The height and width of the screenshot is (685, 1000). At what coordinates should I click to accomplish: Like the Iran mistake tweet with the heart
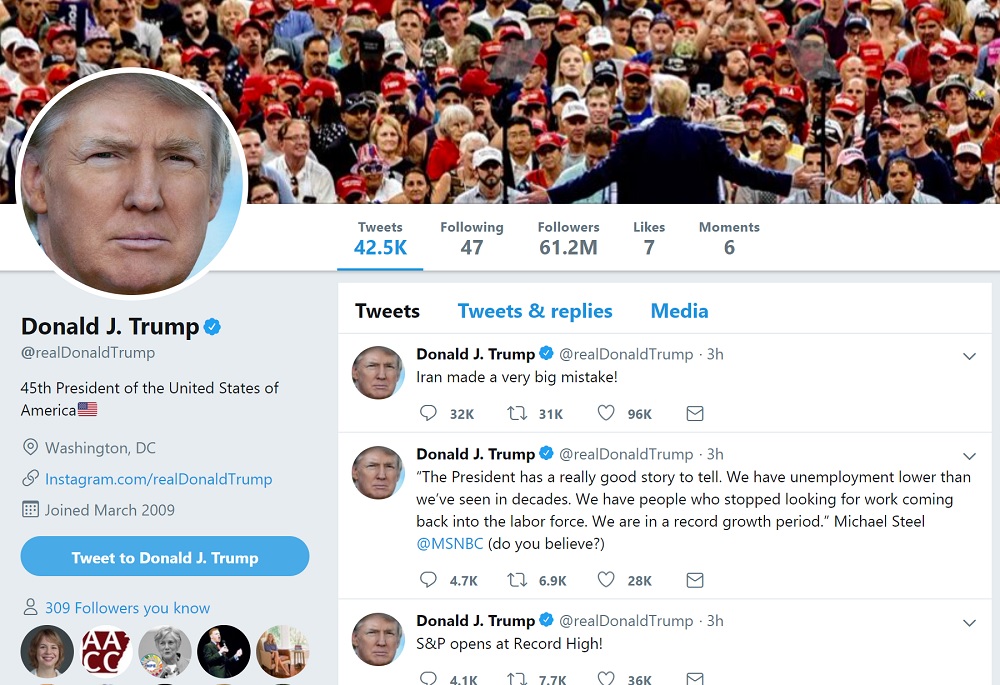(606, 413)
